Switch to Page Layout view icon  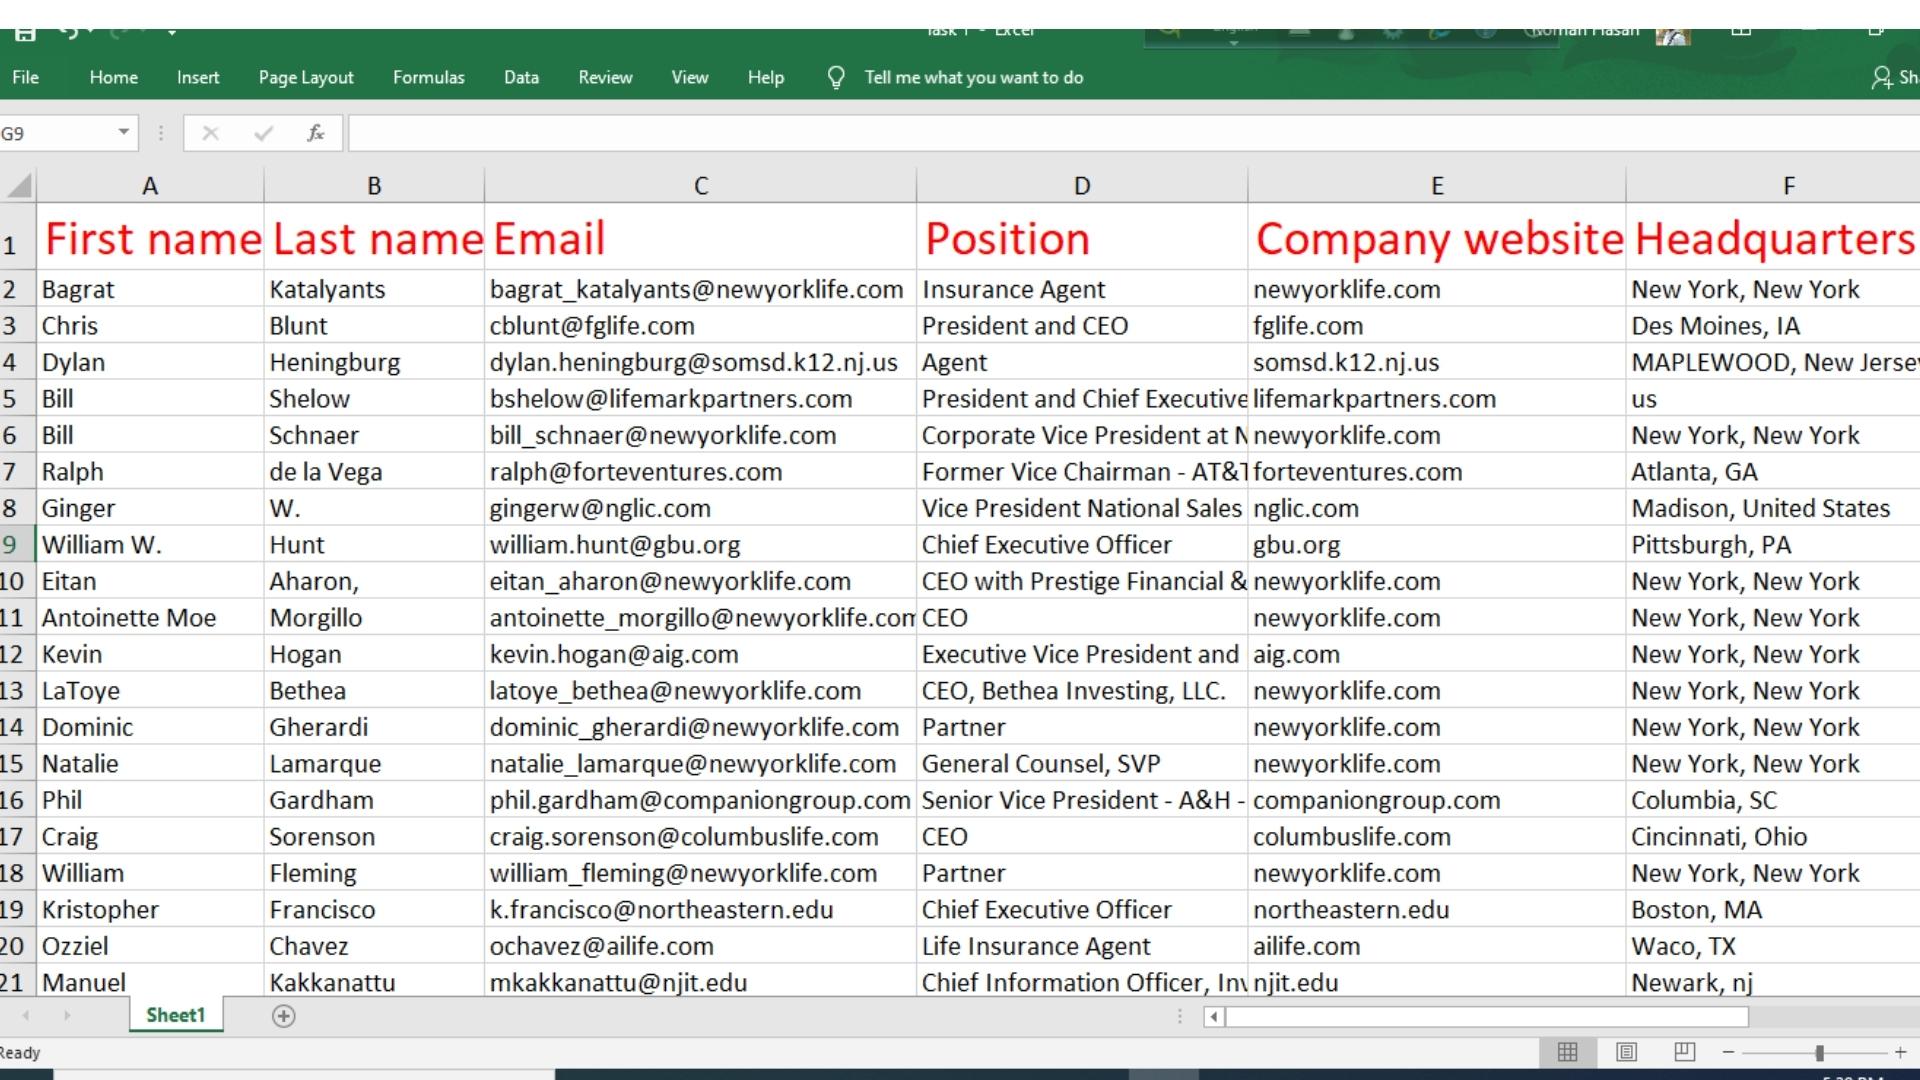pyautogui.click(x=1625, y=1052)
